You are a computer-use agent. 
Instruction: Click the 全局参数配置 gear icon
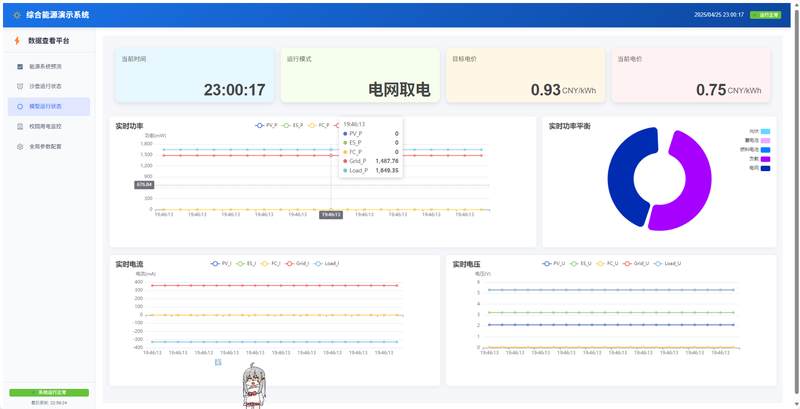[20, 146]
